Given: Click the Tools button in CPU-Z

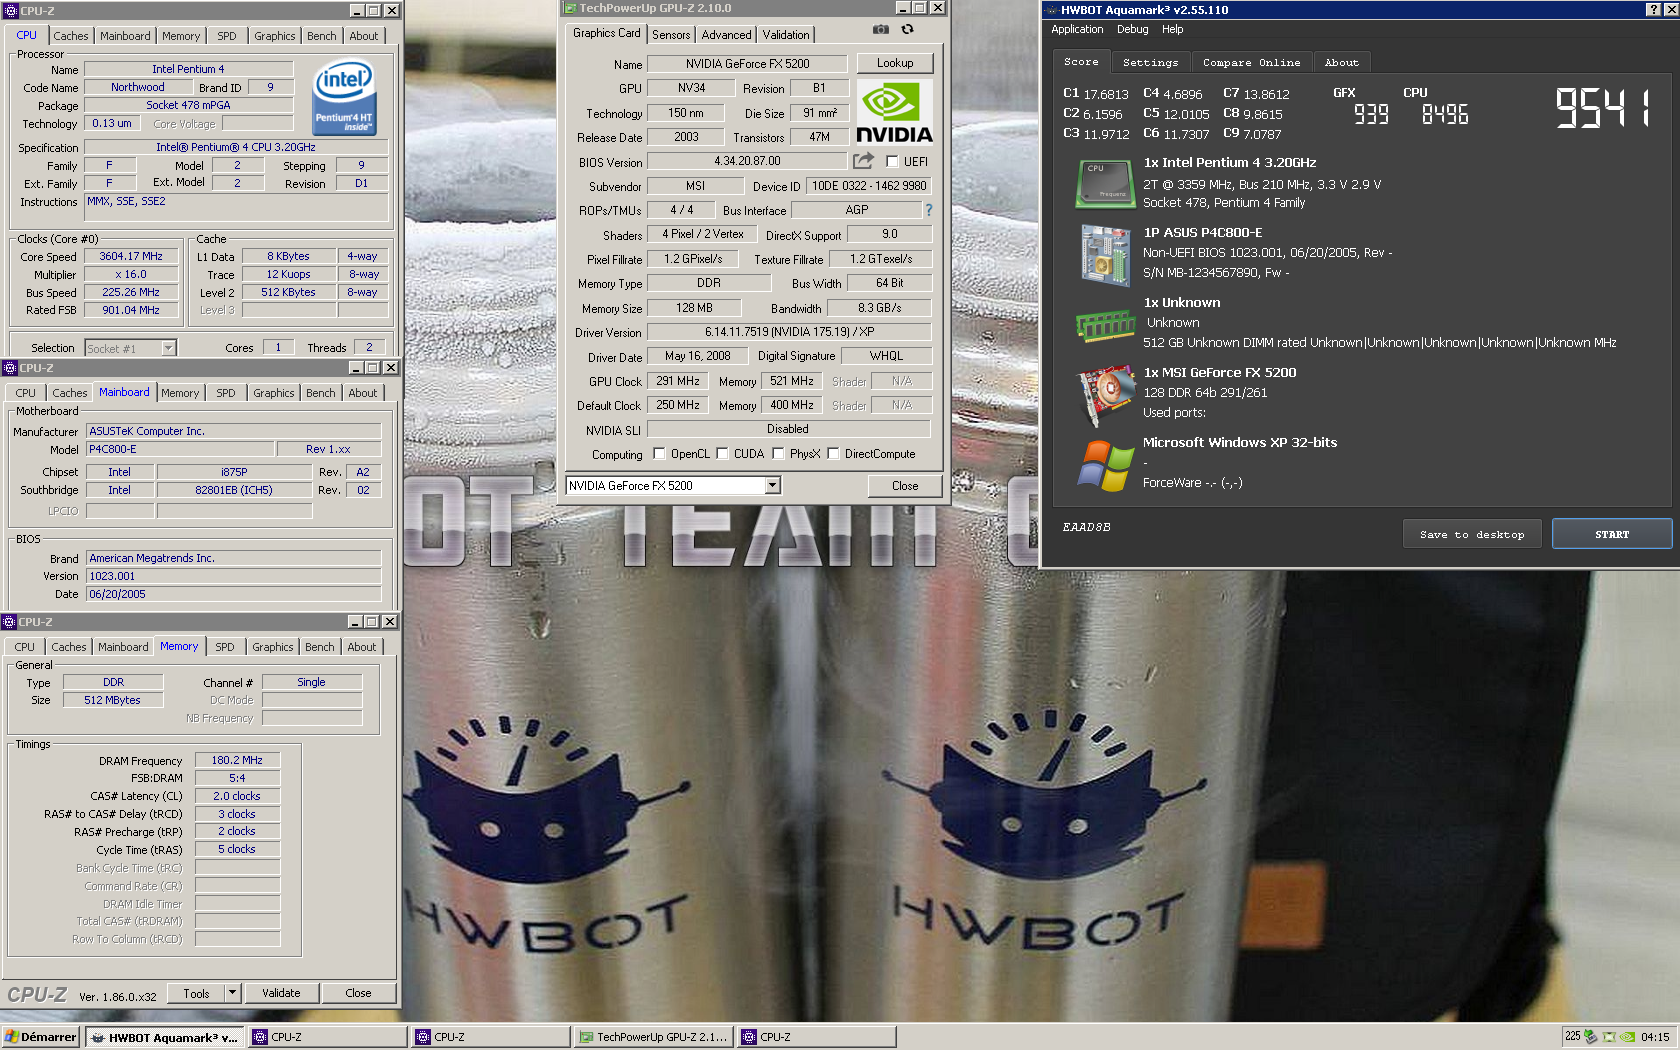Looking at the screenshot, I should (x=196, y=993).
